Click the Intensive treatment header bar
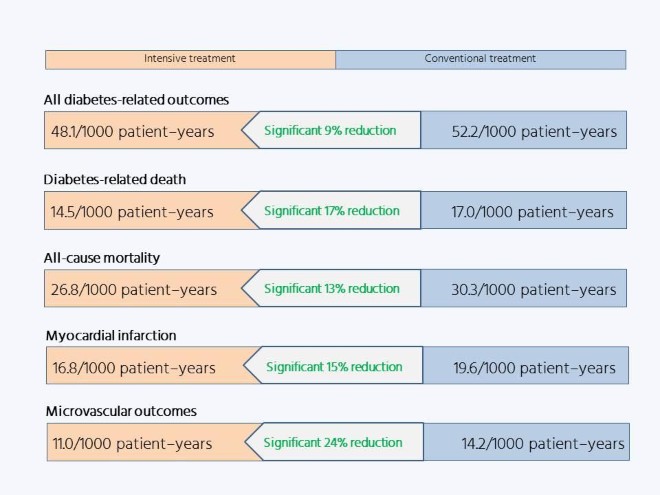Image resolution: width=660 pixels, height=495 pixels. pyautogui.click(x=190, y=60)
